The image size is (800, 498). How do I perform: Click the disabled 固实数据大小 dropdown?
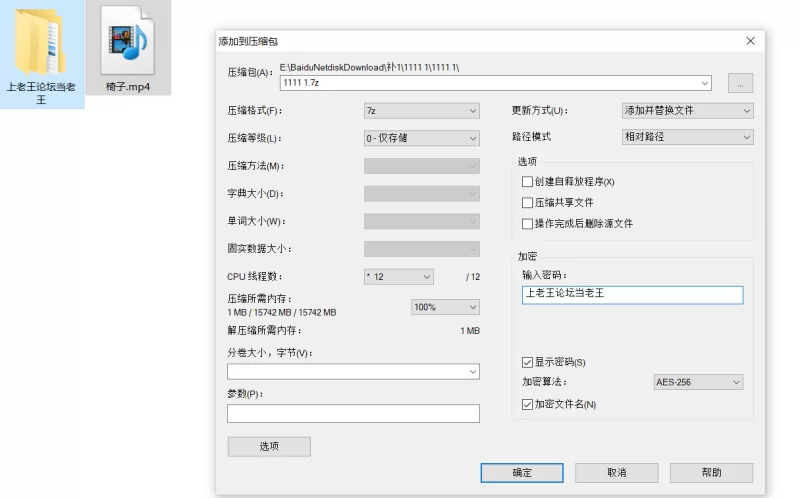pyautogui.click(x=421, y=248)
